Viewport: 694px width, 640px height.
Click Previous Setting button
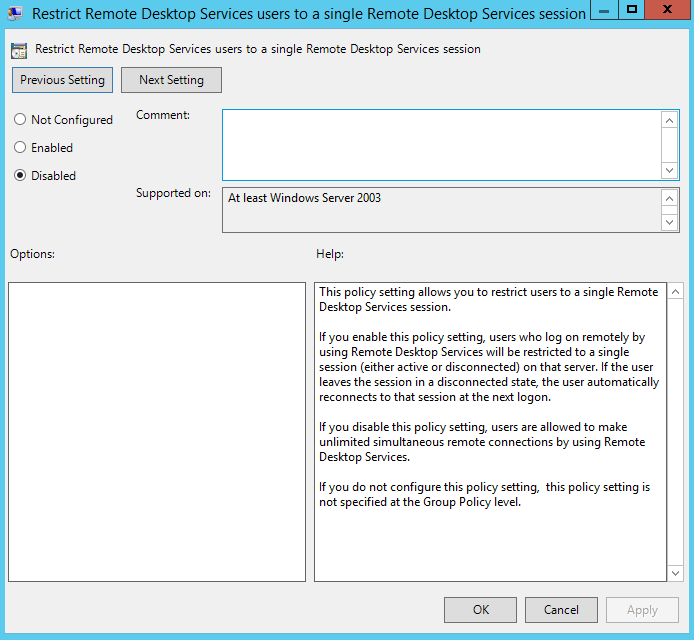coord(62,80)
